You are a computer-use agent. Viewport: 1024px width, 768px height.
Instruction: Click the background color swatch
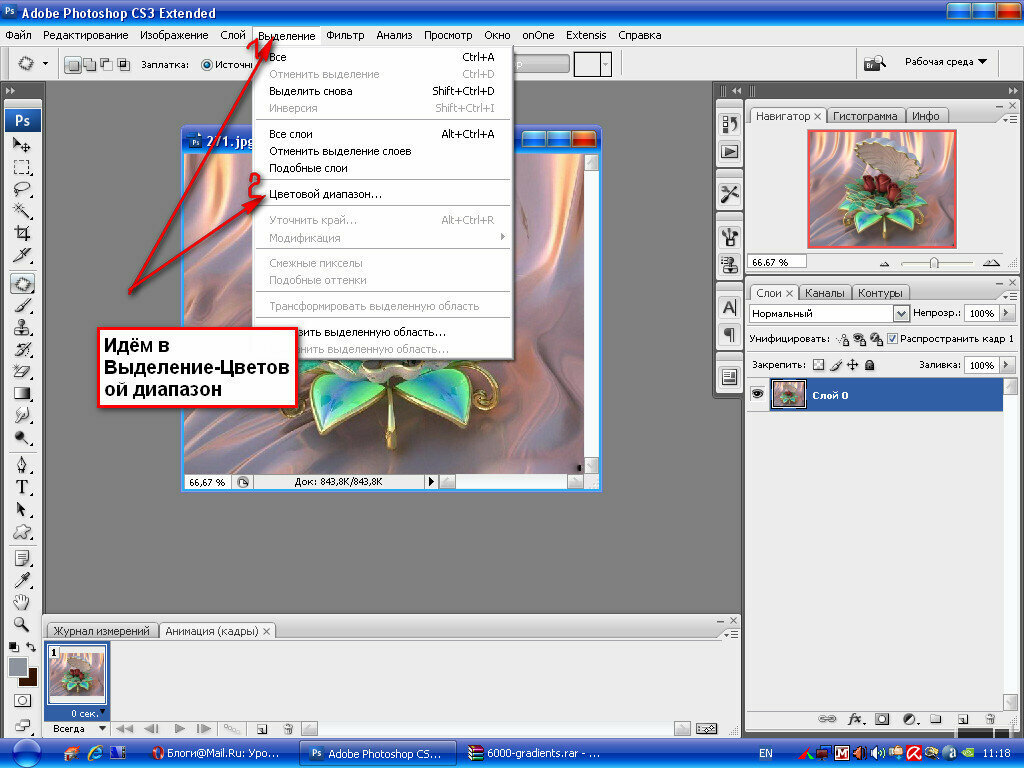coord(31,679)
